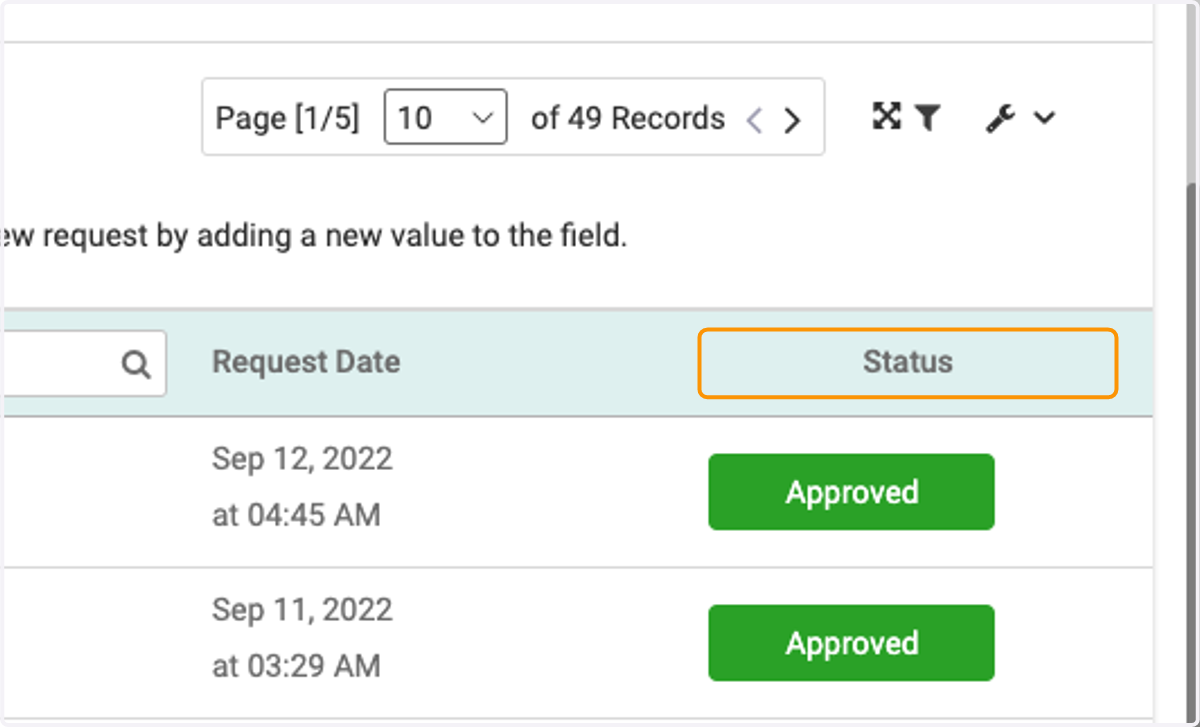Screen dimensions: 1200x727
Task: Select the at 04:45 AM time text
Action: point(296,515)
